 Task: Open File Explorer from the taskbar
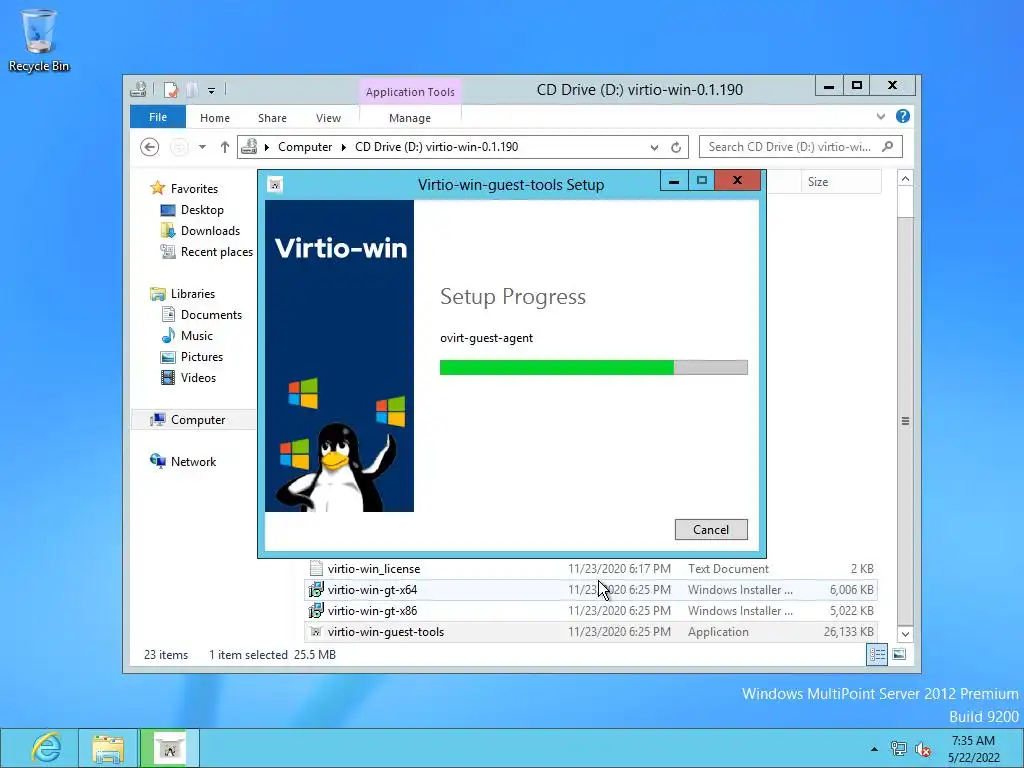click(108, 748)
